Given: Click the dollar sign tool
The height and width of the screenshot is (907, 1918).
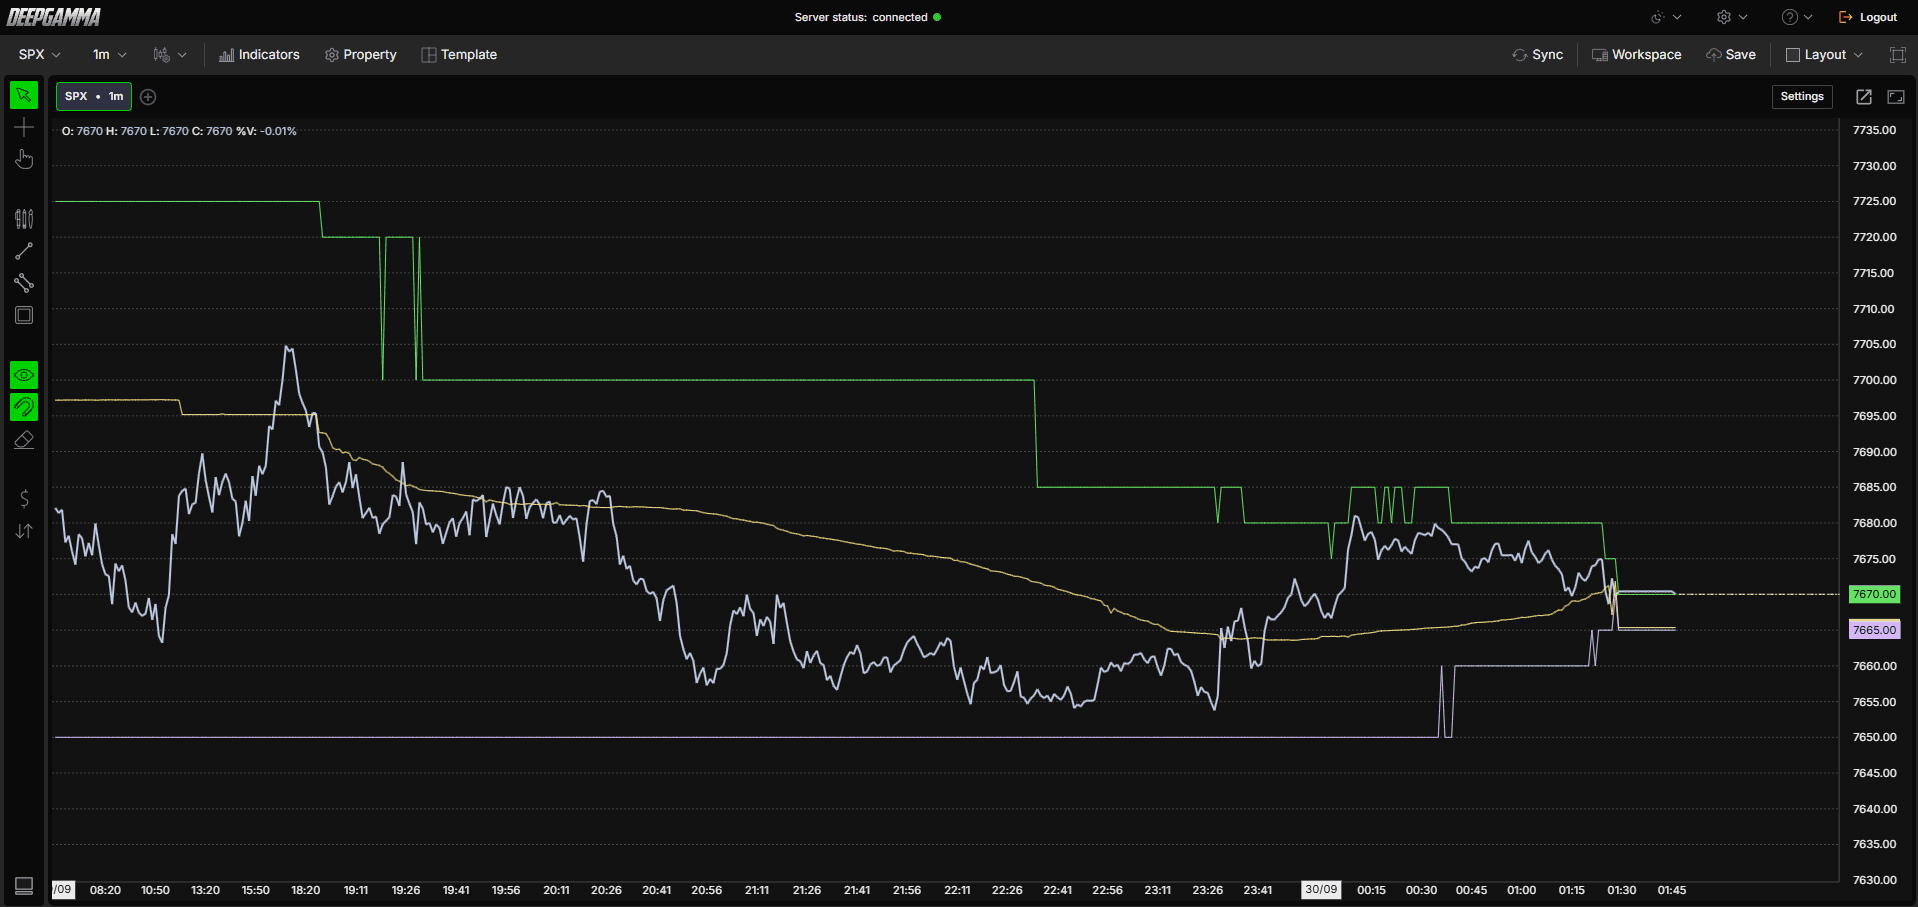Looking at the screenshot, I should click(24, 498).
